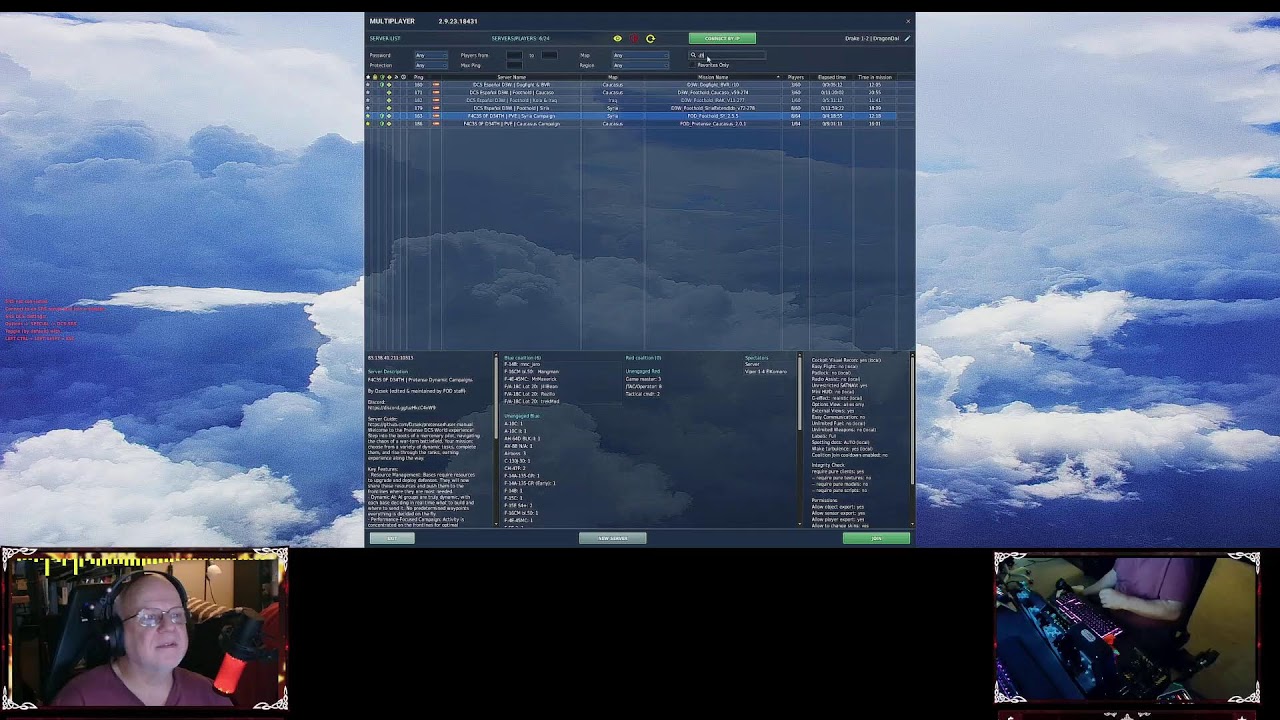This screenshot has width=1280, height=720.
Task: Toggle the Mission Name sort arrow
Action: 778,77
